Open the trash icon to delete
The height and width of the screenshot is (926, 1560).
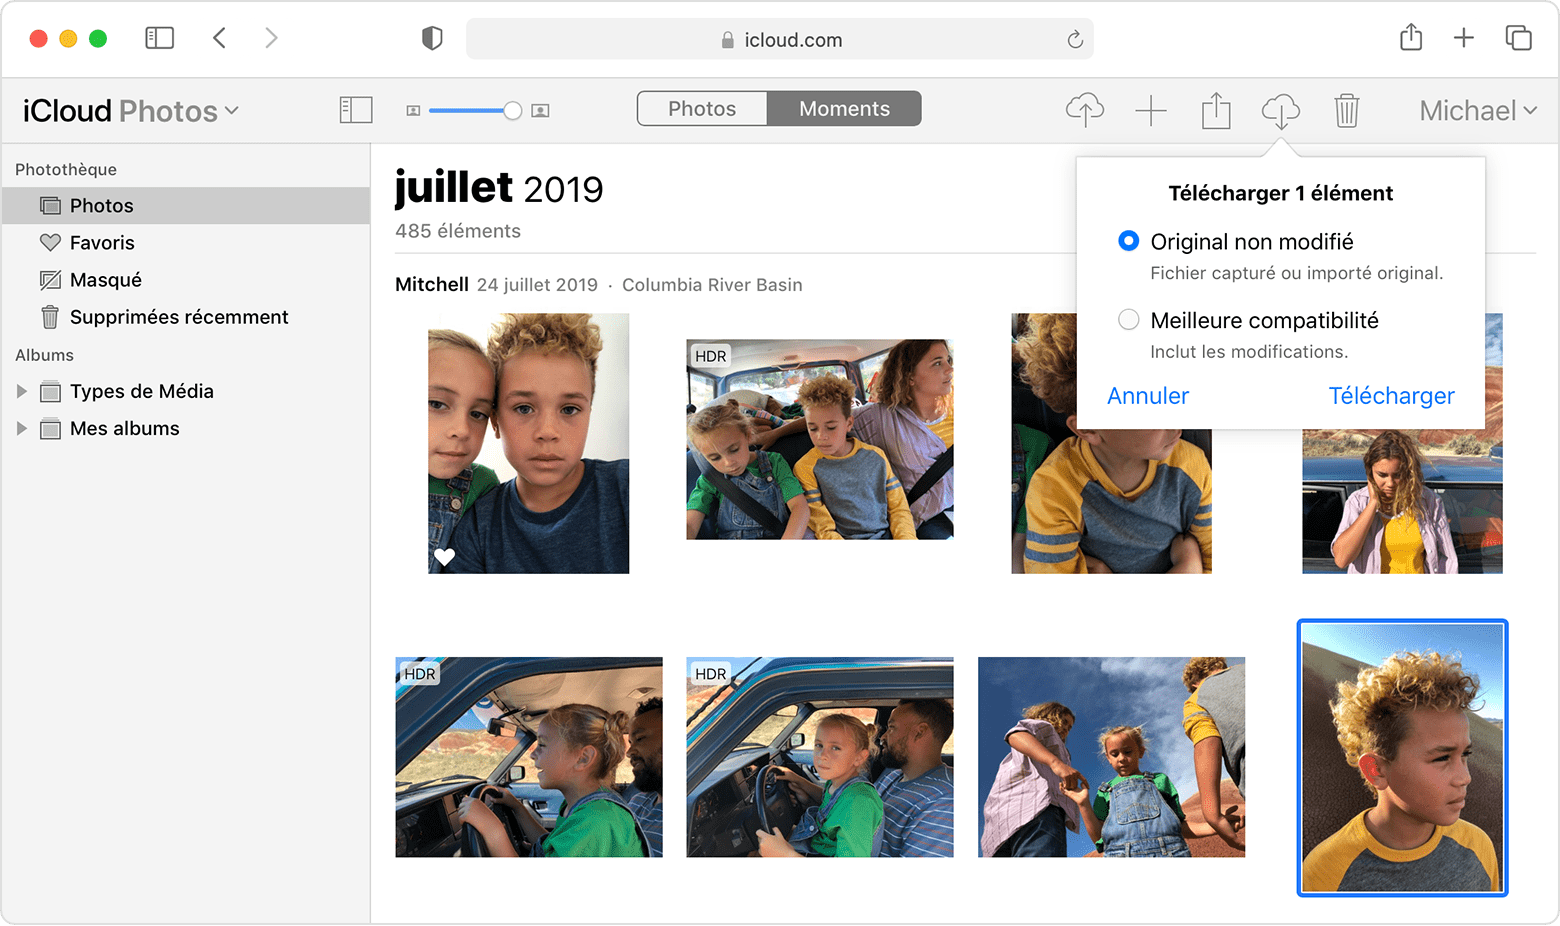click(x=1347, y=110)
